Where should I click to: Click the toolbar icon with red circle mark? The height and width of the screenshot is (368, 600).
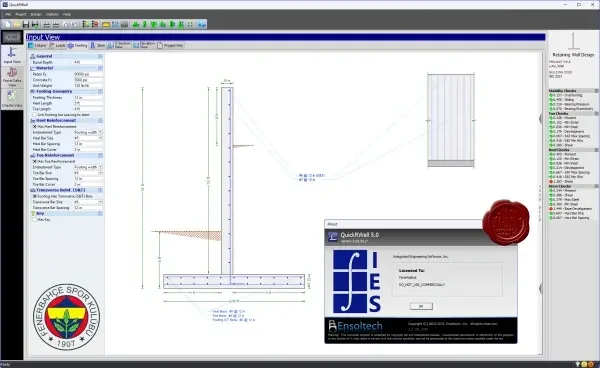click(95, 24)
